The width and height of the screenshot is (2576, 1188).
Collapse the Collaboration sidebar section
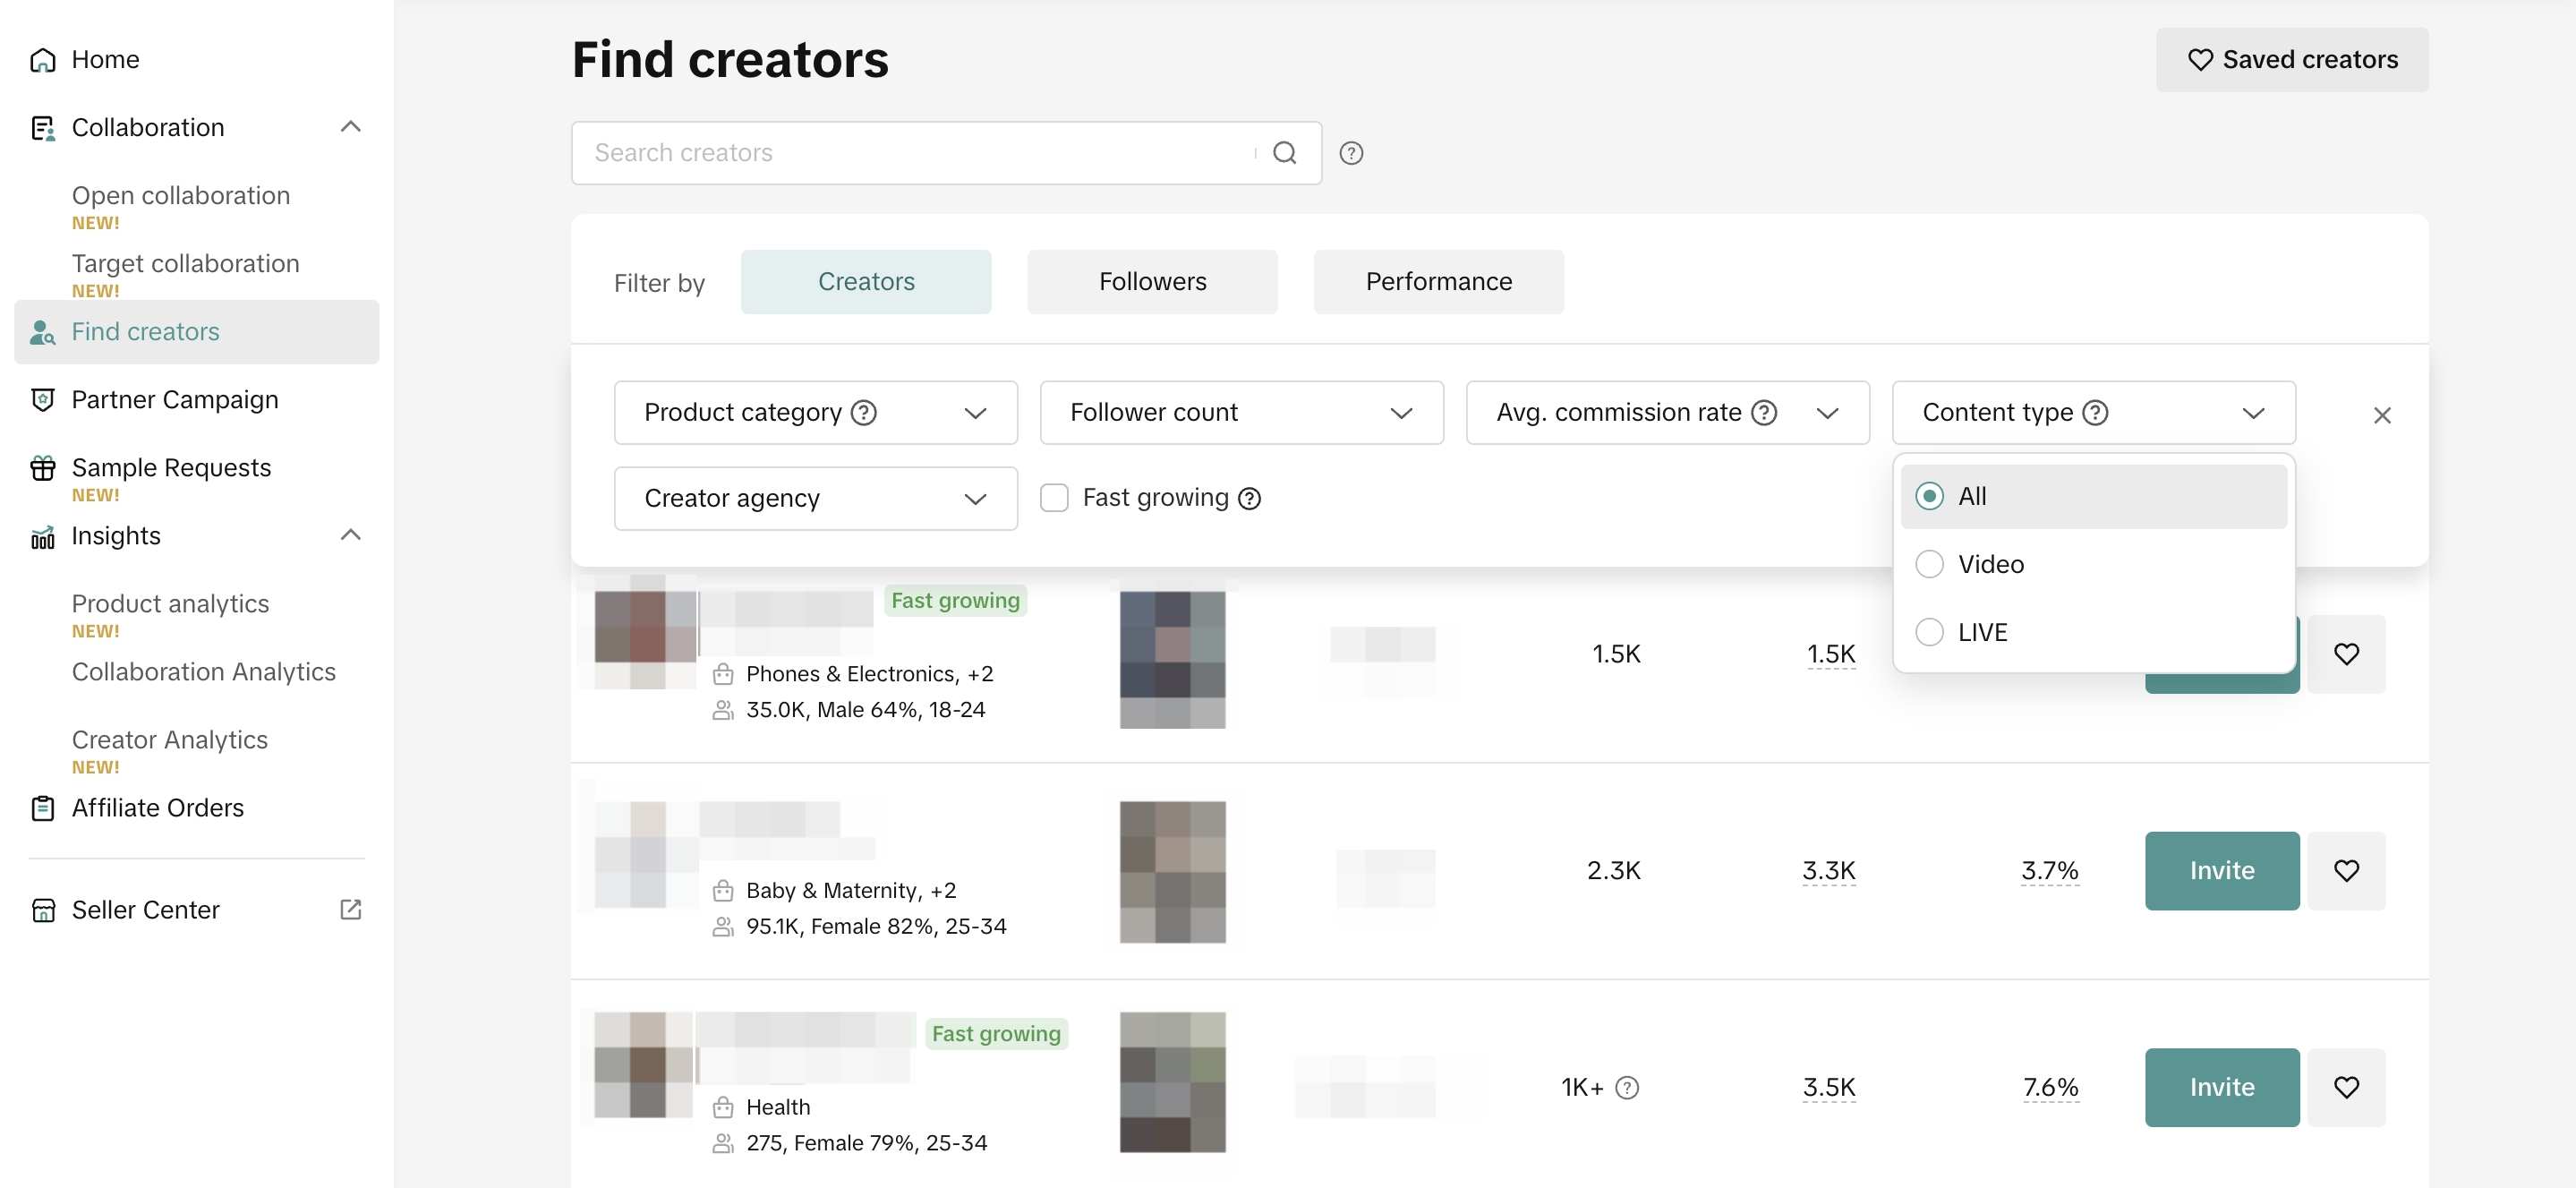350,127
